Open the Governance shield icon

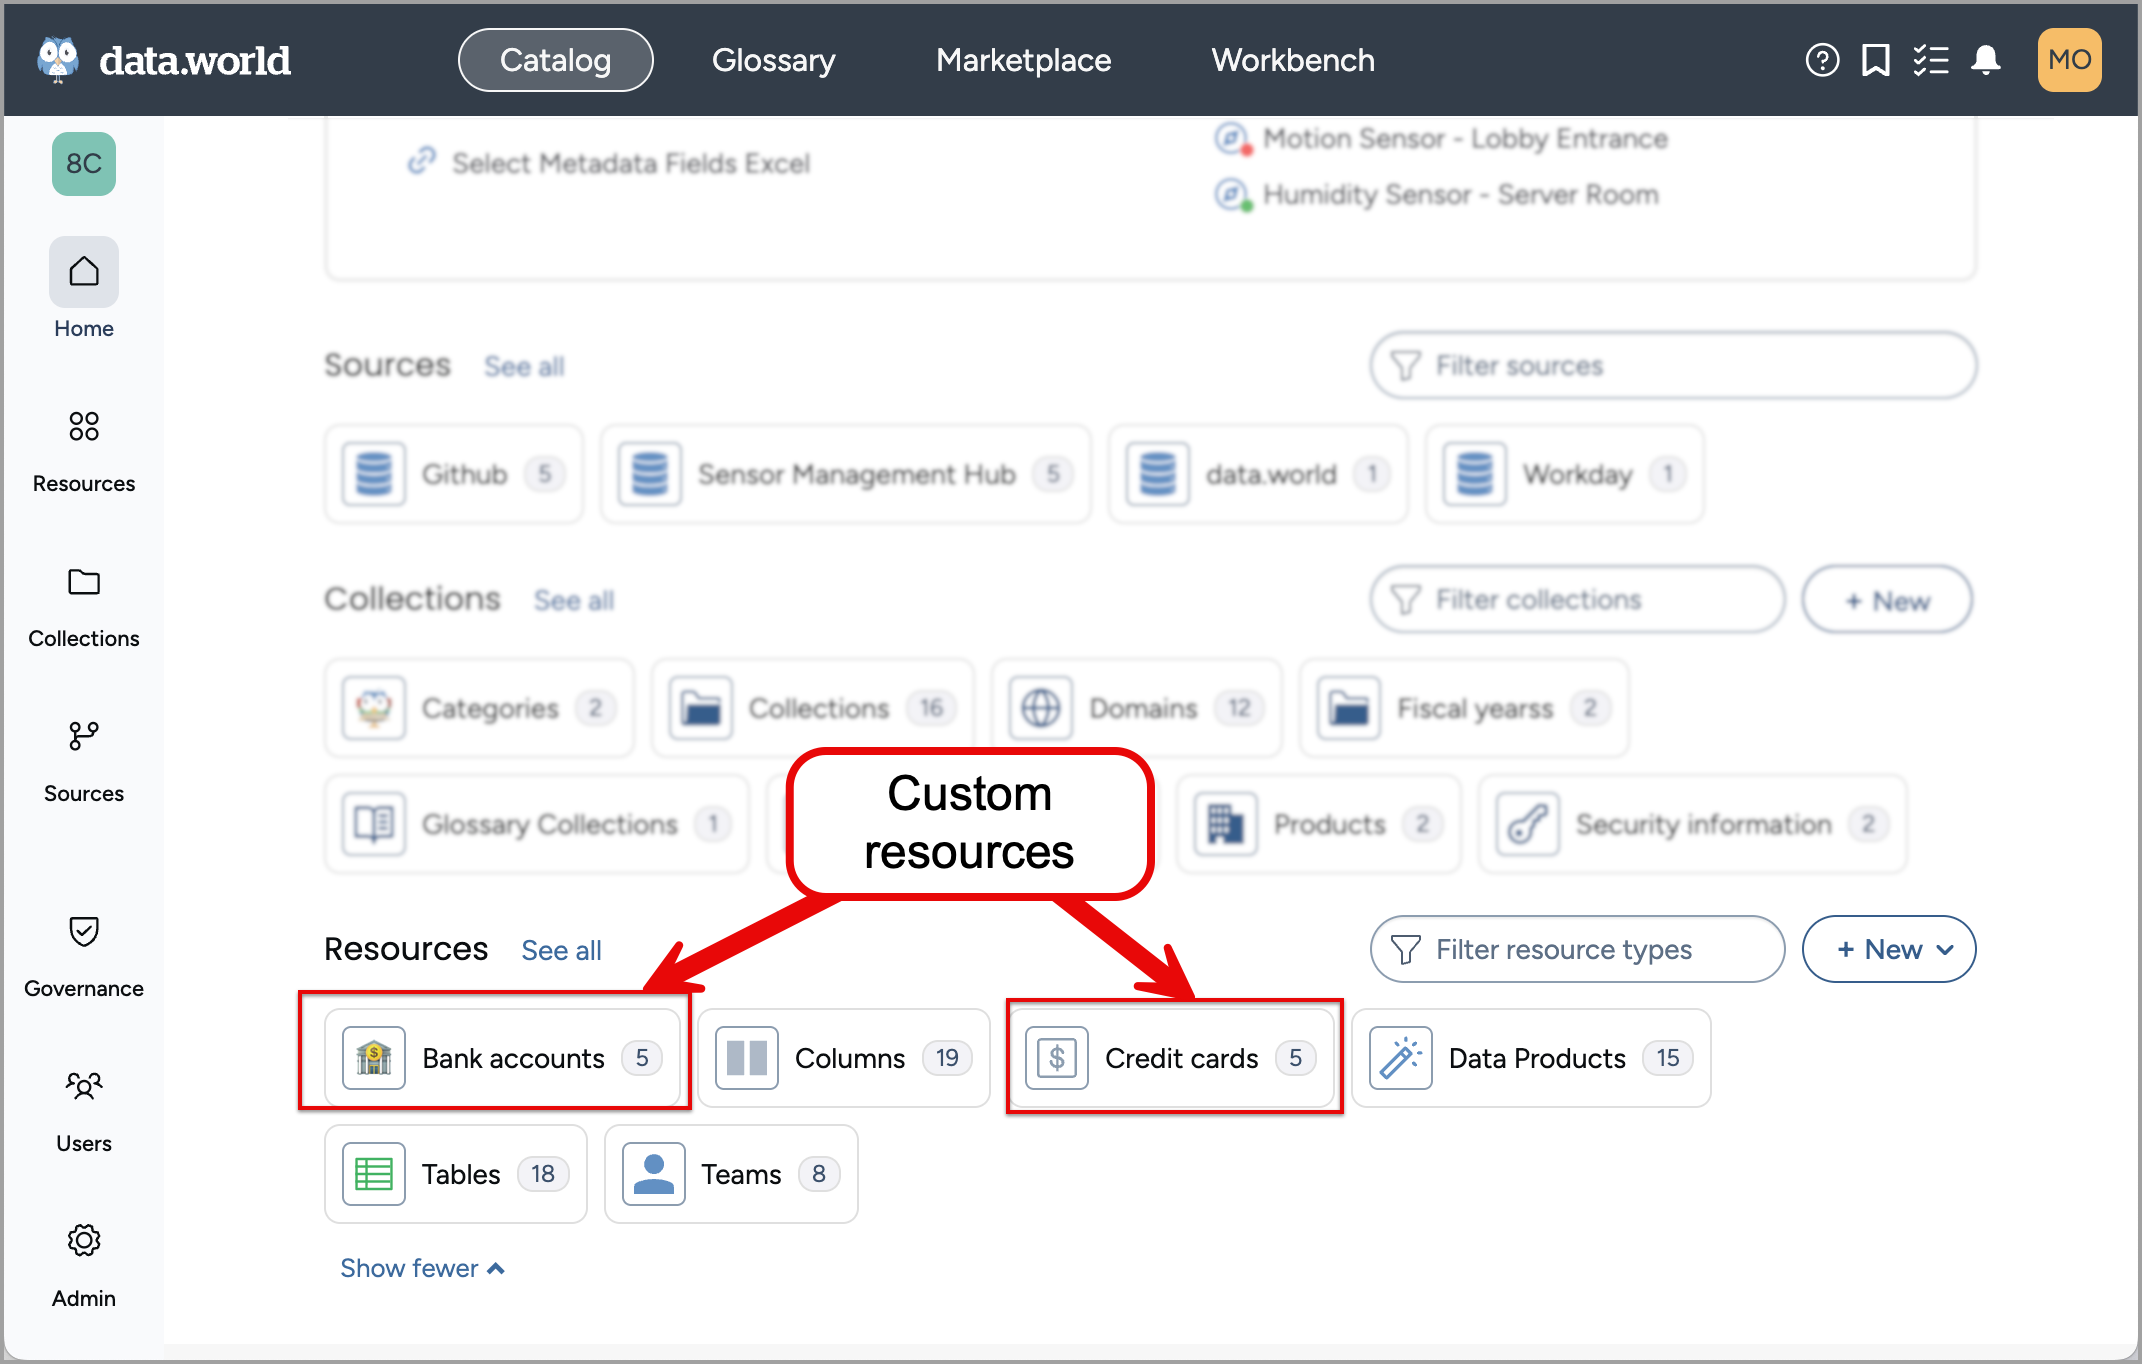pyautogui.click(x=83, y=932)
